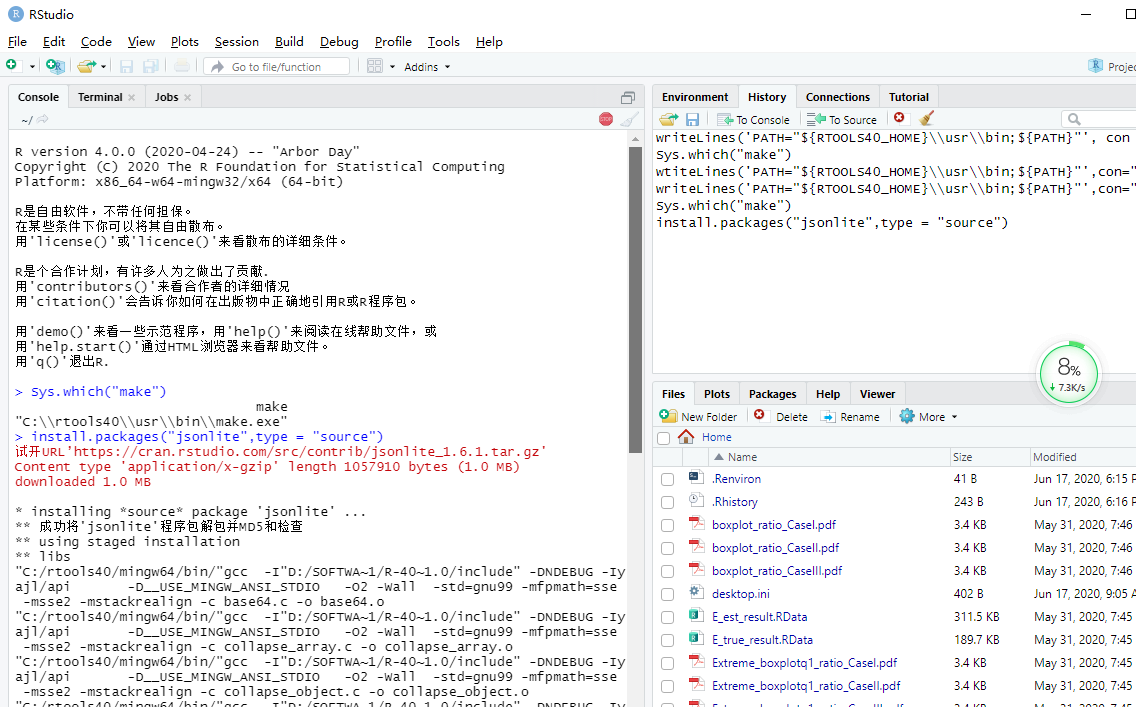The width and height of the screenshot is (1136, 707).
Task: Click the Open File folder icon
Action: 86,67
